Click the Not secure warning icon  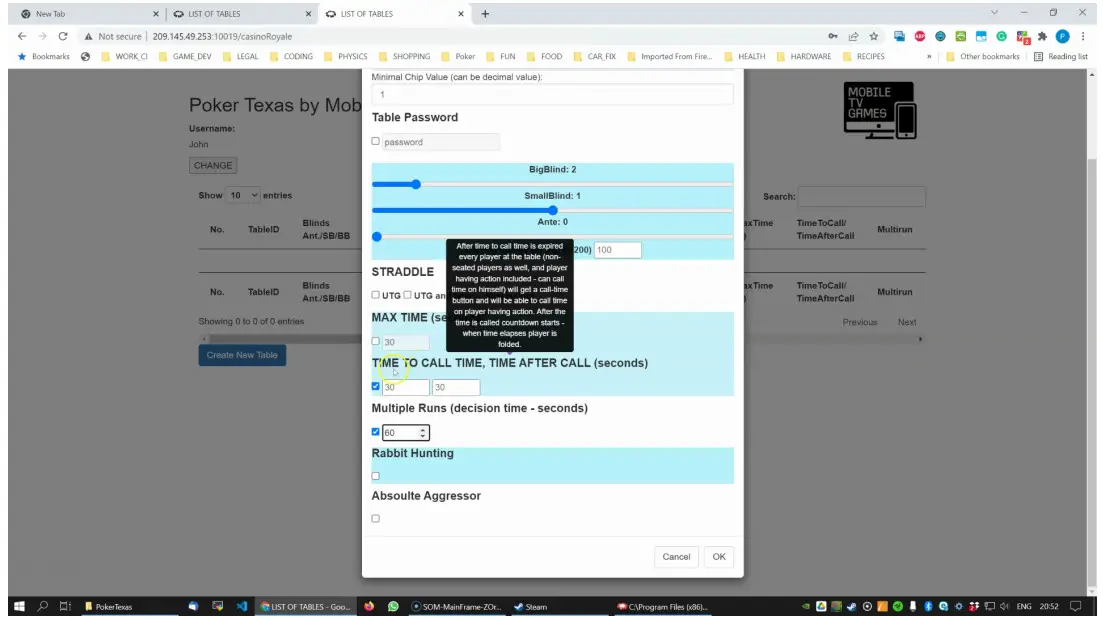click(x=88, y=37)
